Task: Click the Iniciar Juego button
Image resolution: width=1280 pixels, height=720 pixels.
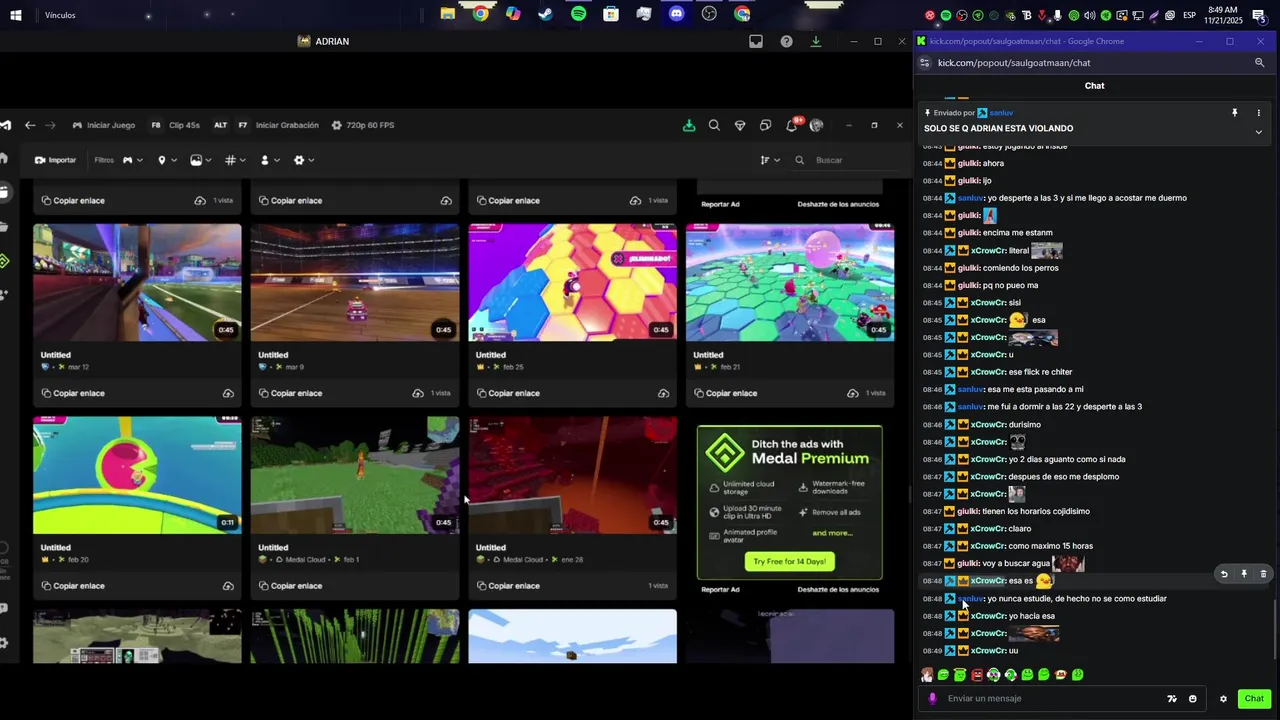Action: coord(103,125)
